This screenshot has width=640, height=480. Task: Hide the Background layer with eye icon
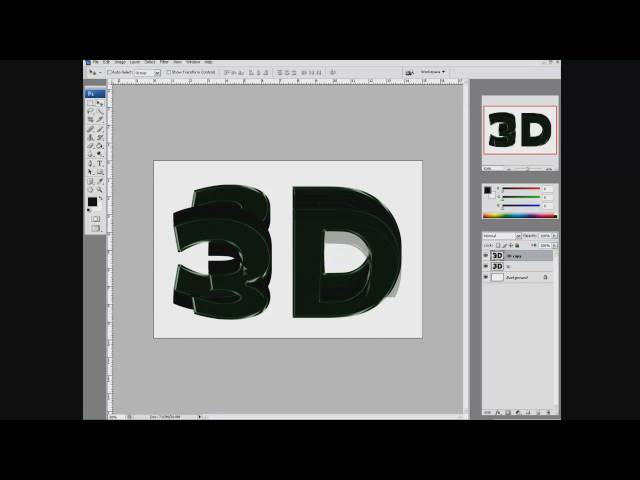coord(486,277)
